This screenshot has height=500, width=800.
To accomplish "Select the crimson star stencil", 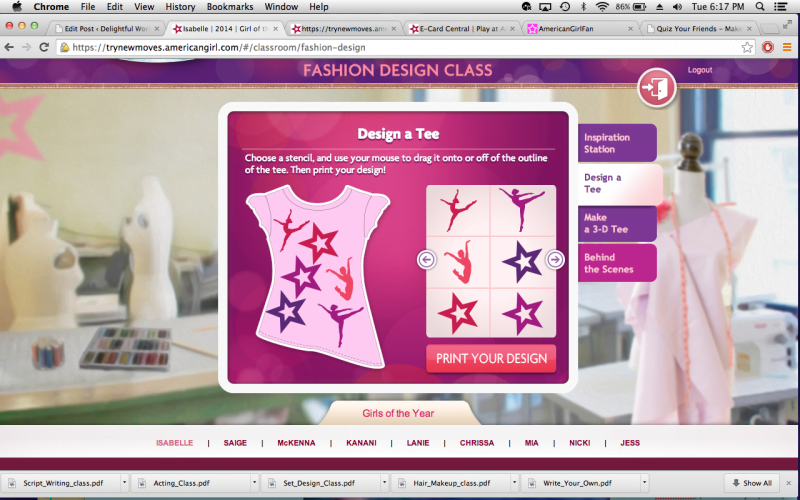I will [458, 313].
